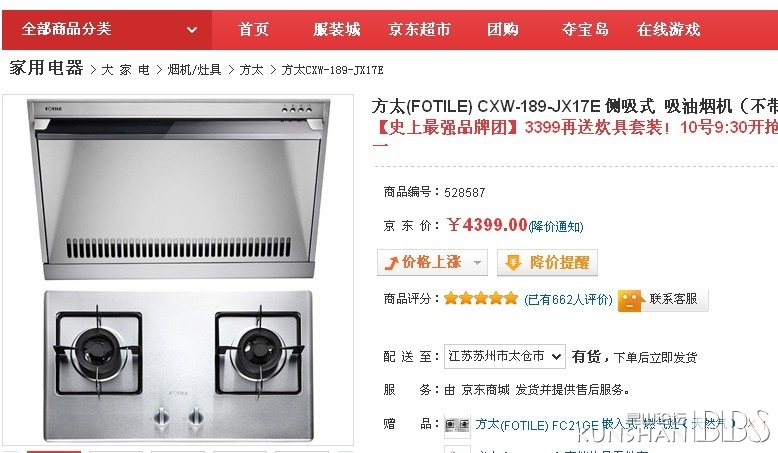This screenshot has width=778, height=453.
Task: Click the 家用电器 breadcrumb
Action: tap(46, 67)
